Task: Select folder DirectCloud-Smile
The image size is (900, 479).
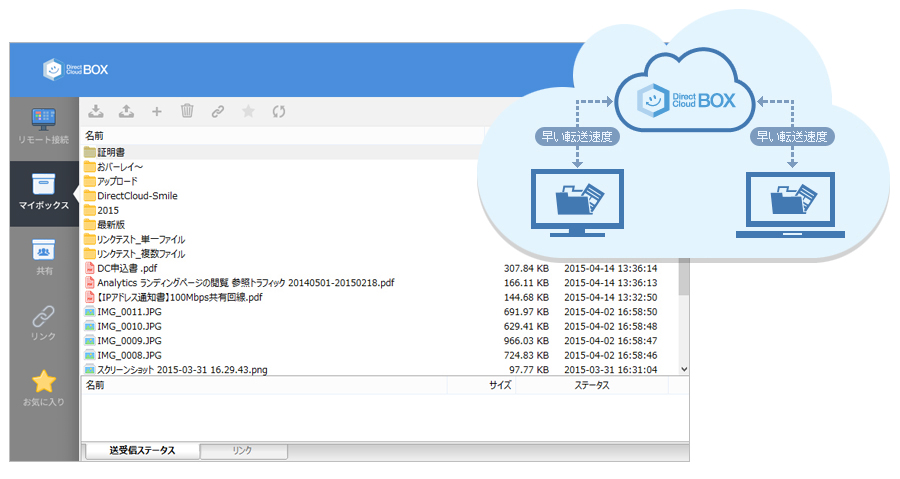Action: [137, 196]
